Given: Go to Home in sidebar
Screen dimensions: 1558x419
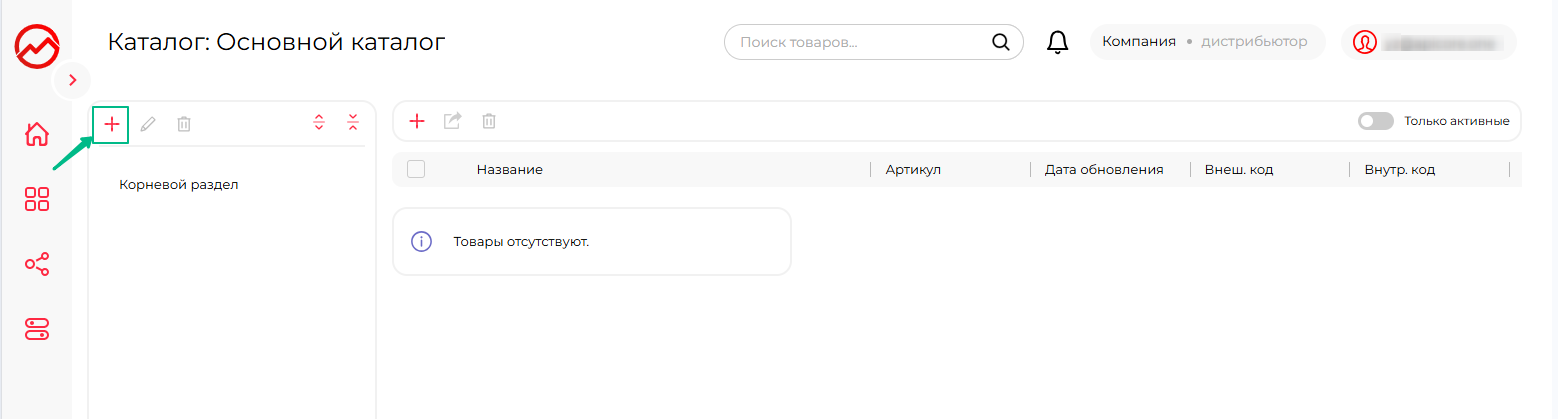Looking at the screenshot, I should click(37, 133).
